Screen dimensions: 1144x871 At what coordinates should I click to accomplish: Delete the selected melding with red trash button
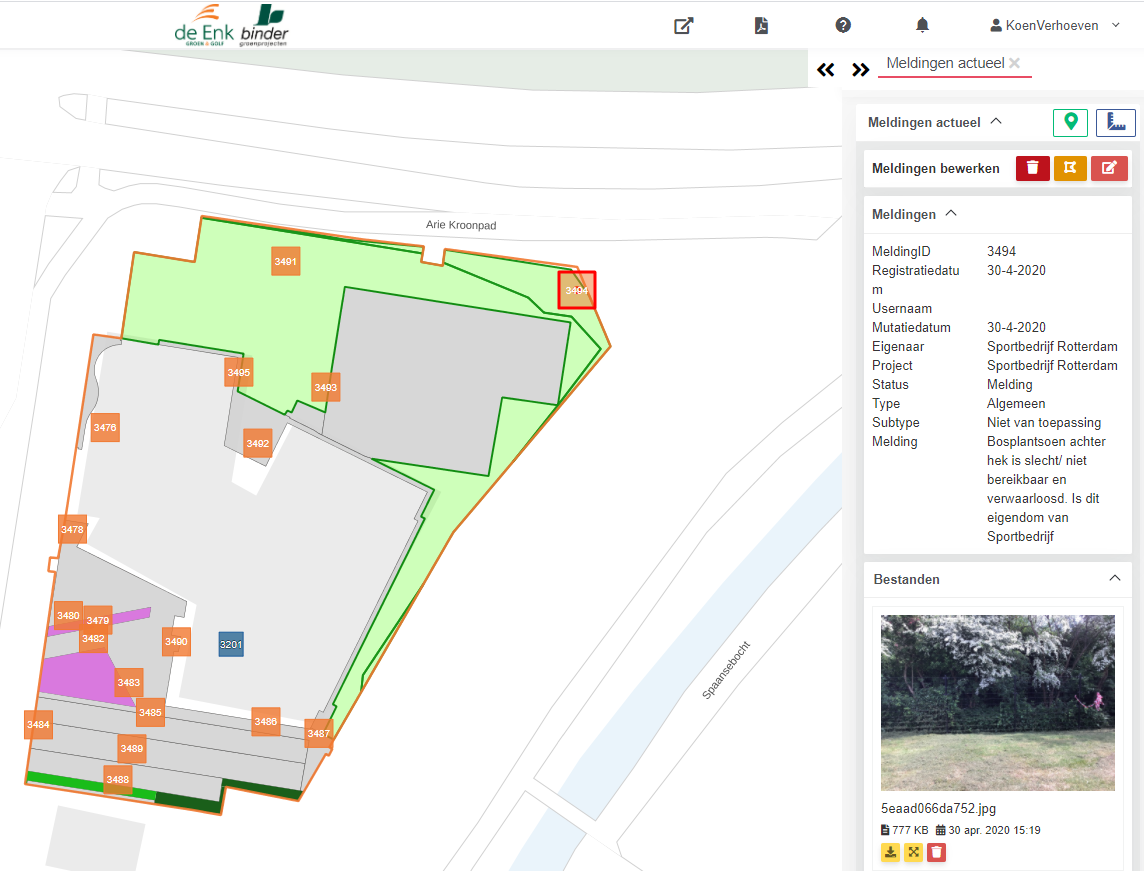click(1032, 168)
